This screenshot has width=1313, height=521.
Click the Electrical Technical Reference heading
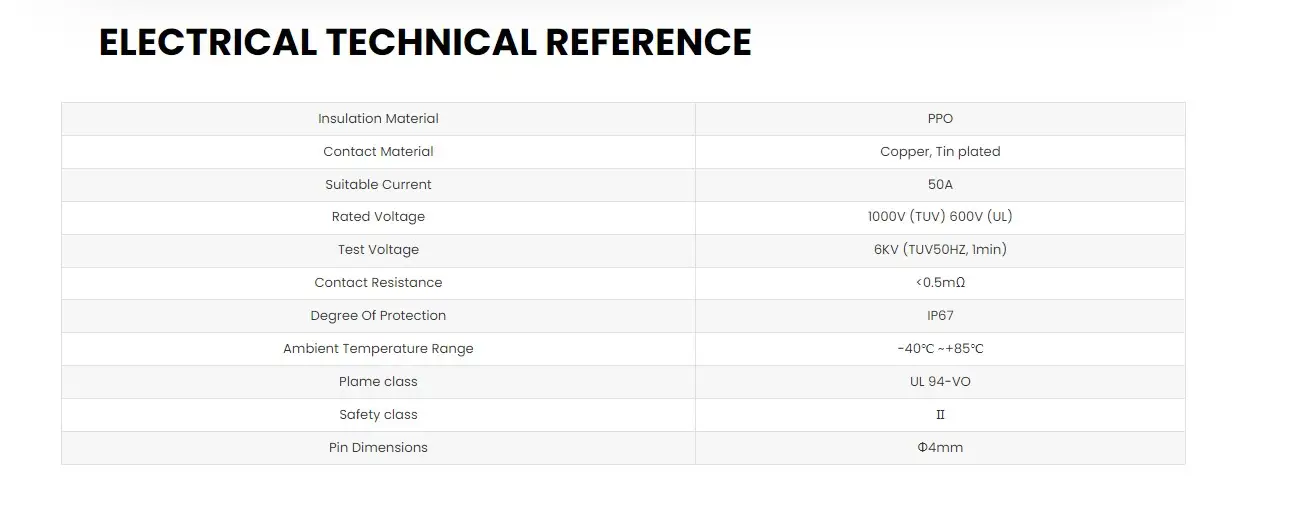point(425,42)
